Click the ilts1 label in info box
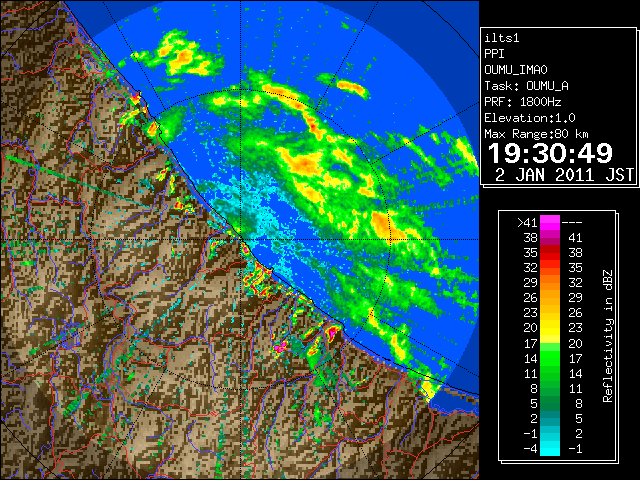 pyautogui.click(x=502, y=38)
